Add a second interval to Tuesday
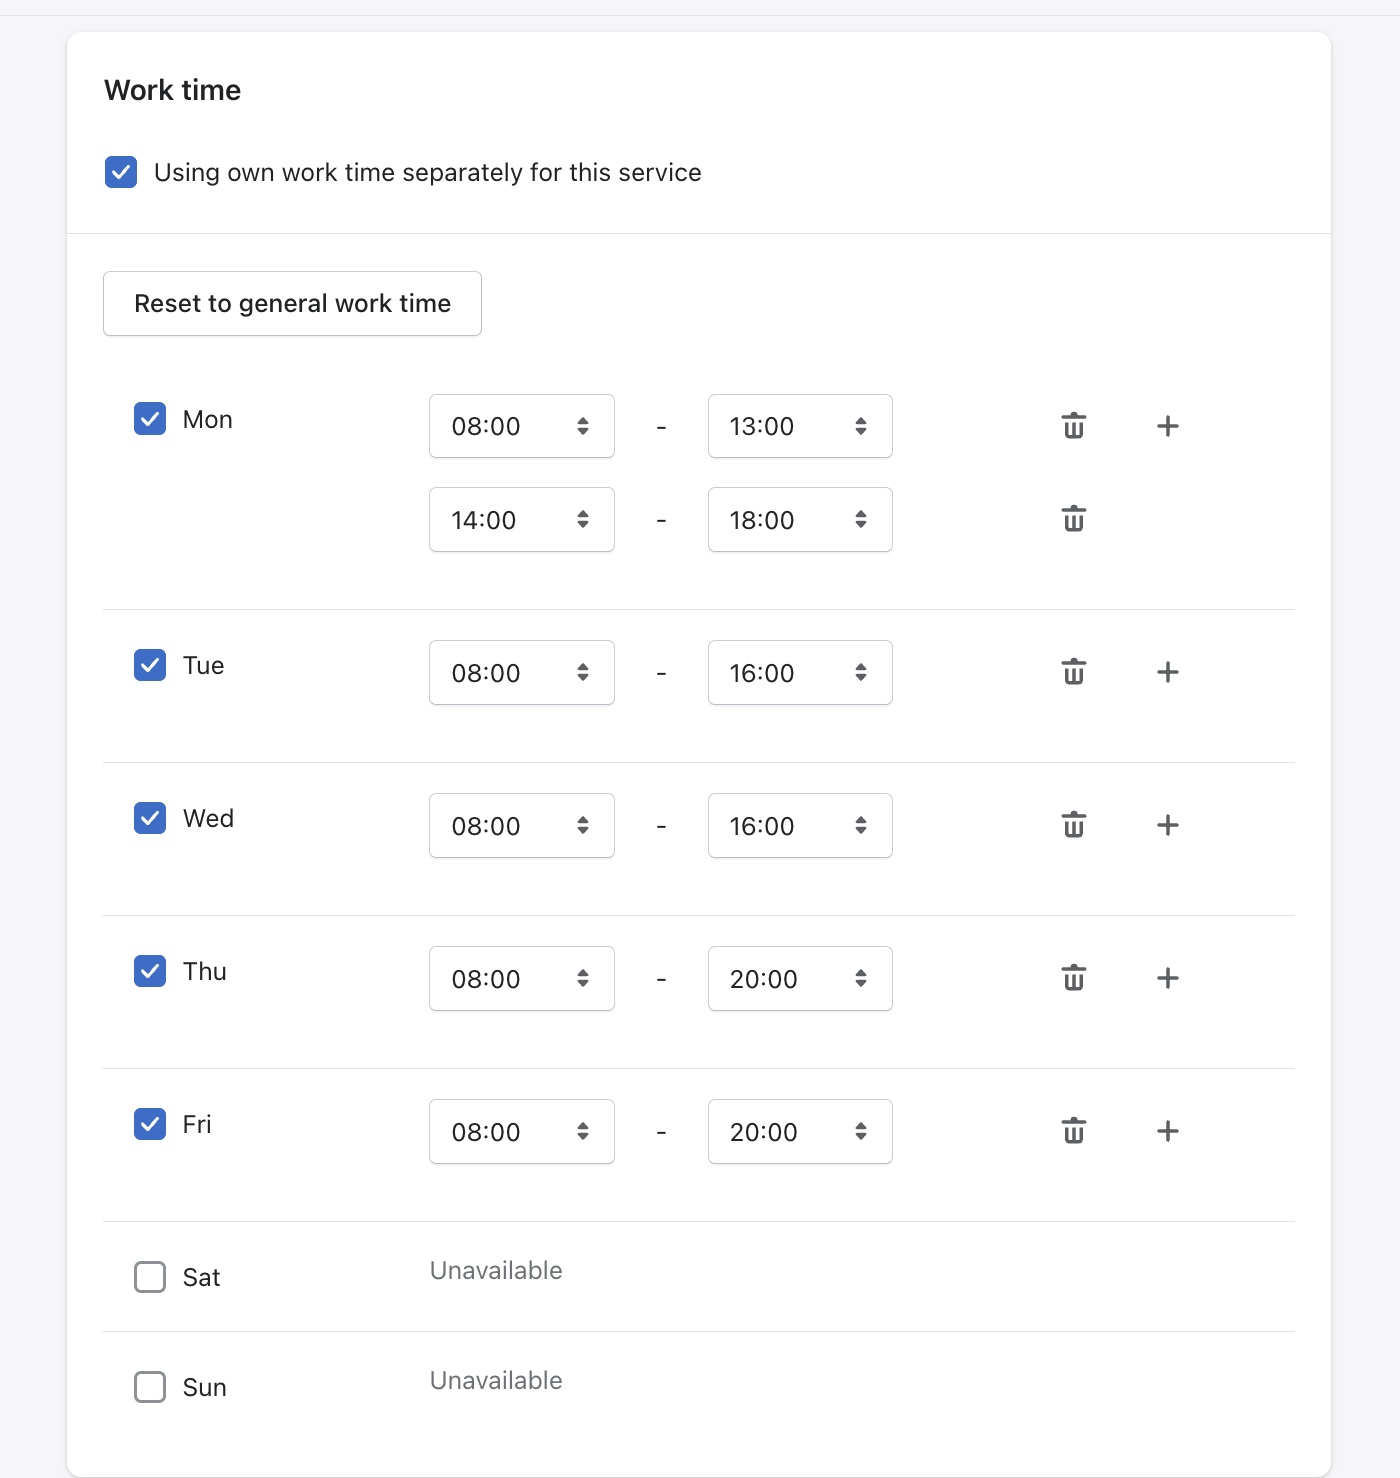The image size is (1400, 1478). tap(1167, 672)
